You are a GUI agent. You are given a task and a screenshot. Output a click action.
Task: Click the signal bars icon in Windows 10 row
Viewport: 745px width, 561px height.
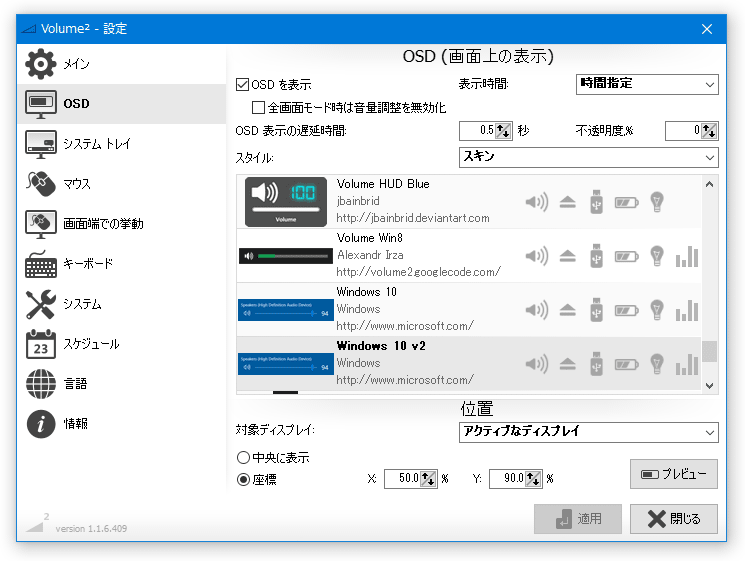(687, 311)
